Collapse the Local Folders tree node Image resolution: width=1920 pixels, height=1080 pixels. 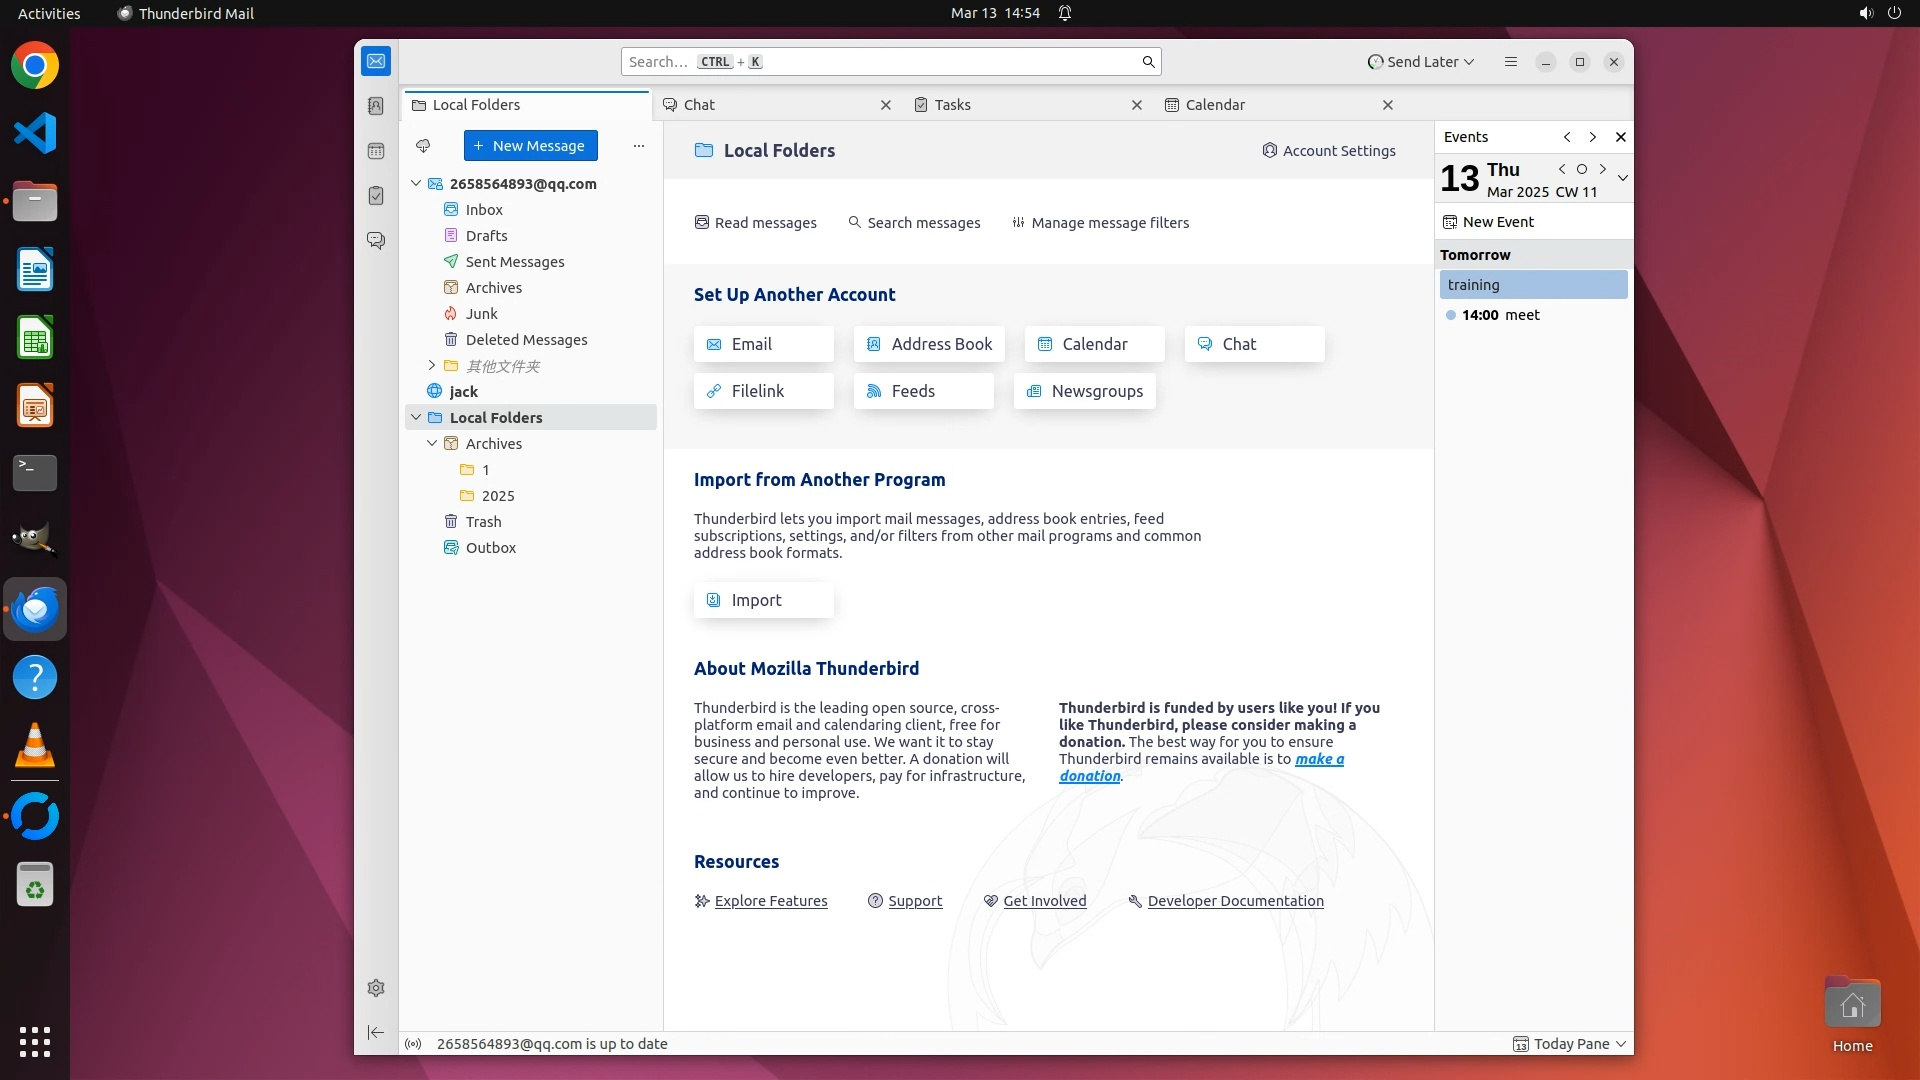point(416,418)
